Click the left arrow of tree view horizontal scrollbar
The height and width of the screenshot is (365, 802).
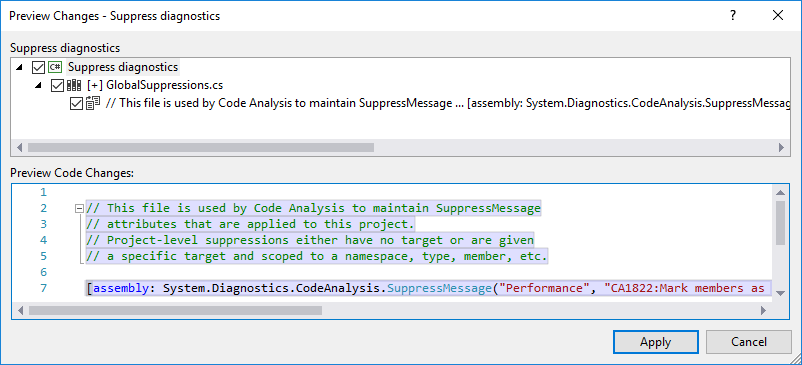pos(19,147)
